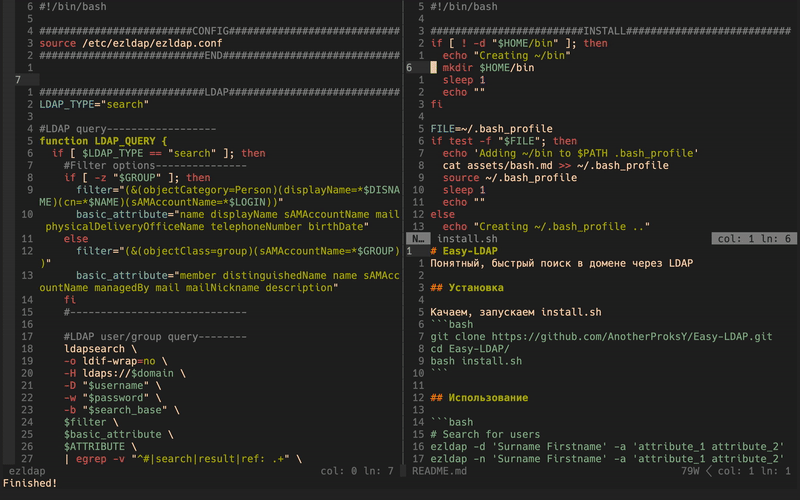Click the 'function LDAP_QUERY {' line
Image resolution: width=800 pixels, height=500 pixels.
(x=103, y=141)
